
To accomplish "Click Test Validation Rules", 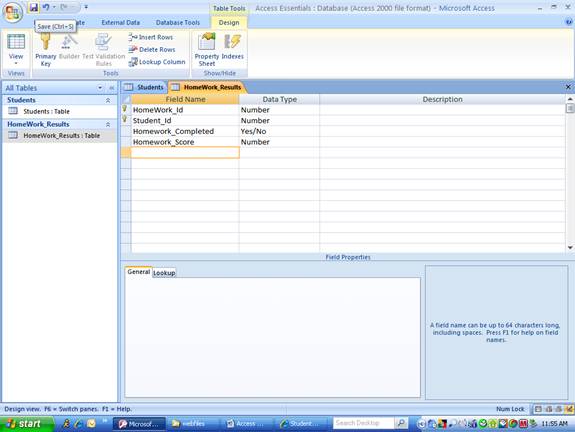I will pos(104,50).
